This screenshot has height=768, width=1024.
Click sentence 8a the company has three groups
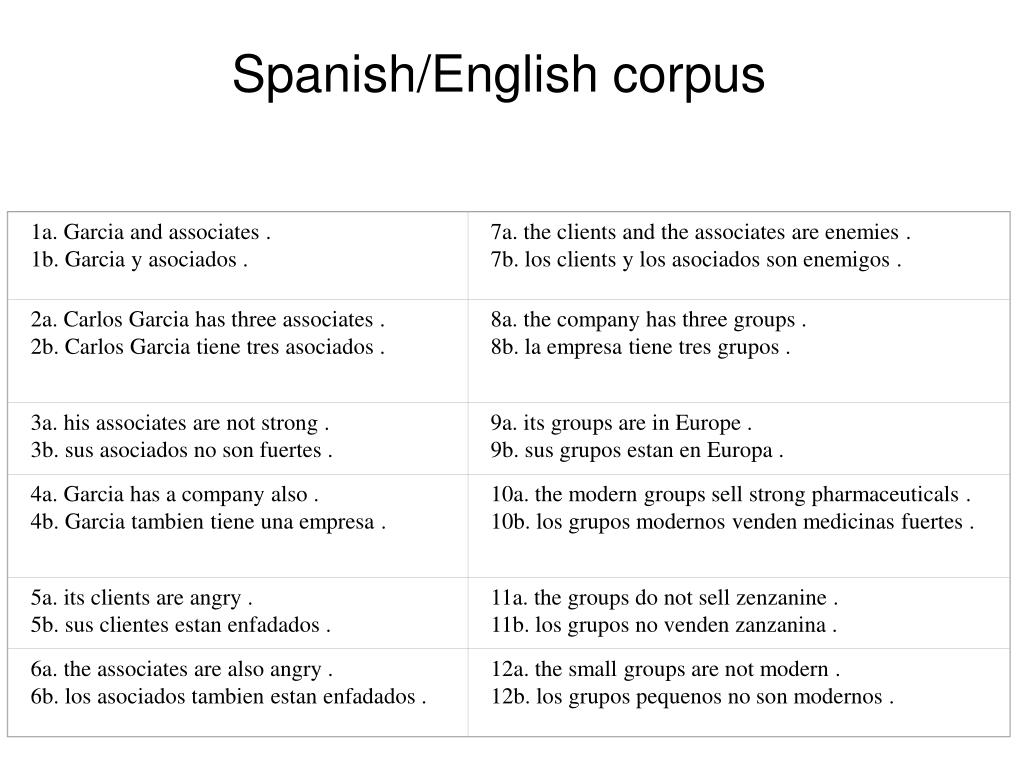coord(648,319)
